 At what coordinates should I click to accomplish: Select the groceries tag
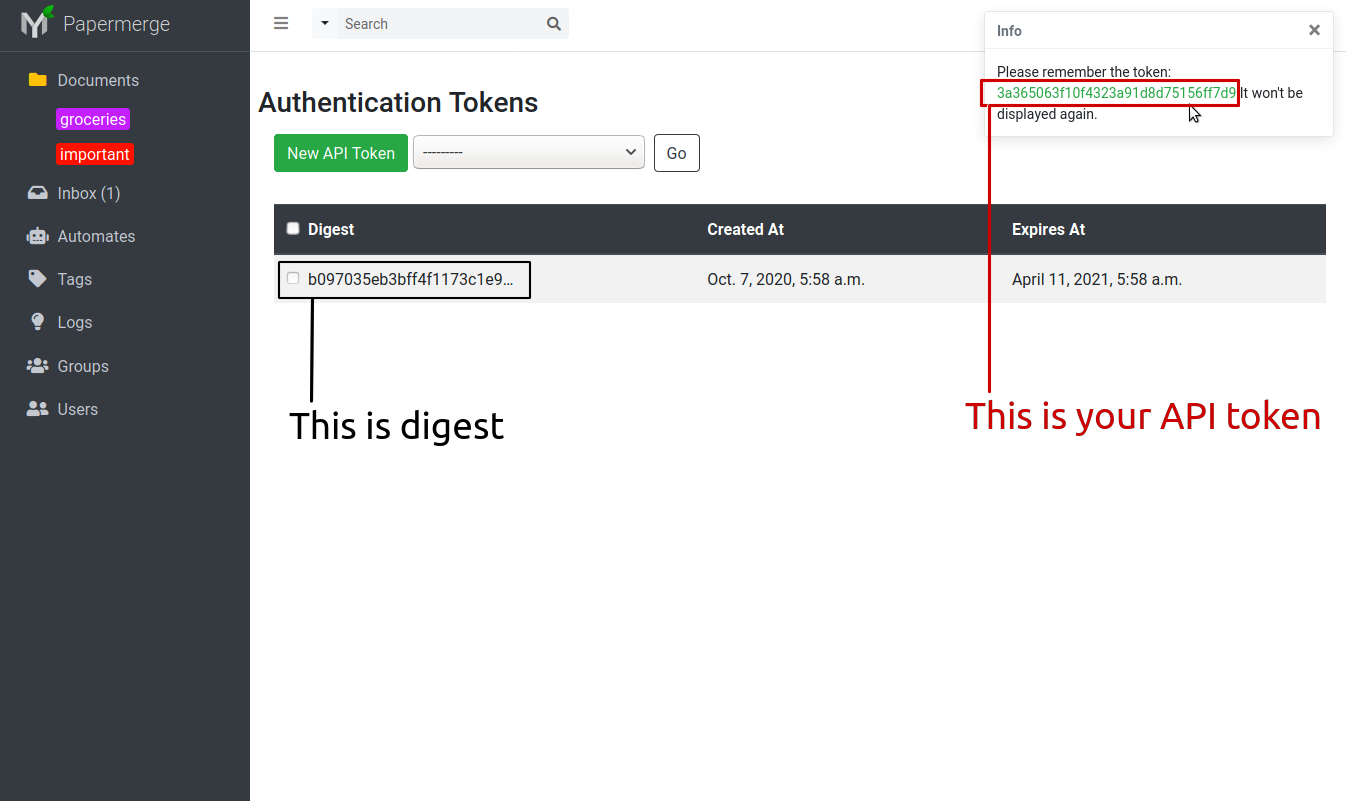(93, 119)
